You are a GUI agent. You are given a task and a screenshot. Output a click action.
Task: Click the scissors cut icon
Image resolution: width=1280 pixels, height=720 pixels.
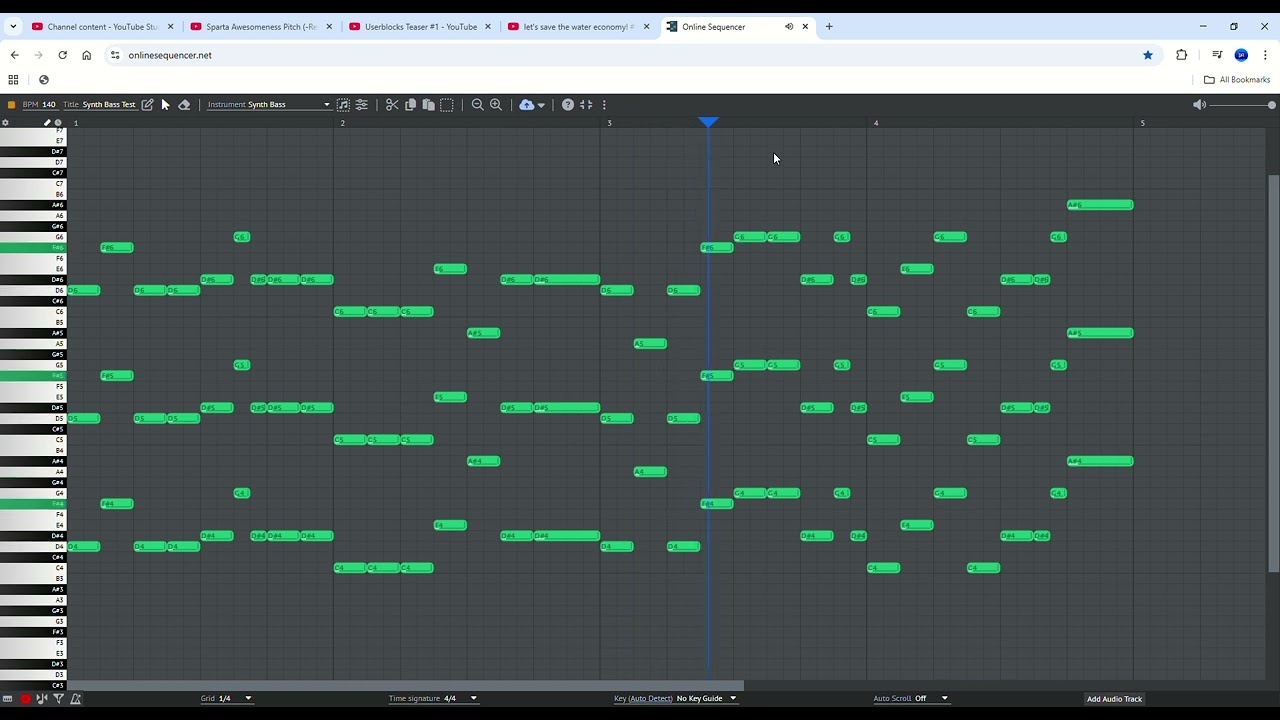click(x=392, y=104)
